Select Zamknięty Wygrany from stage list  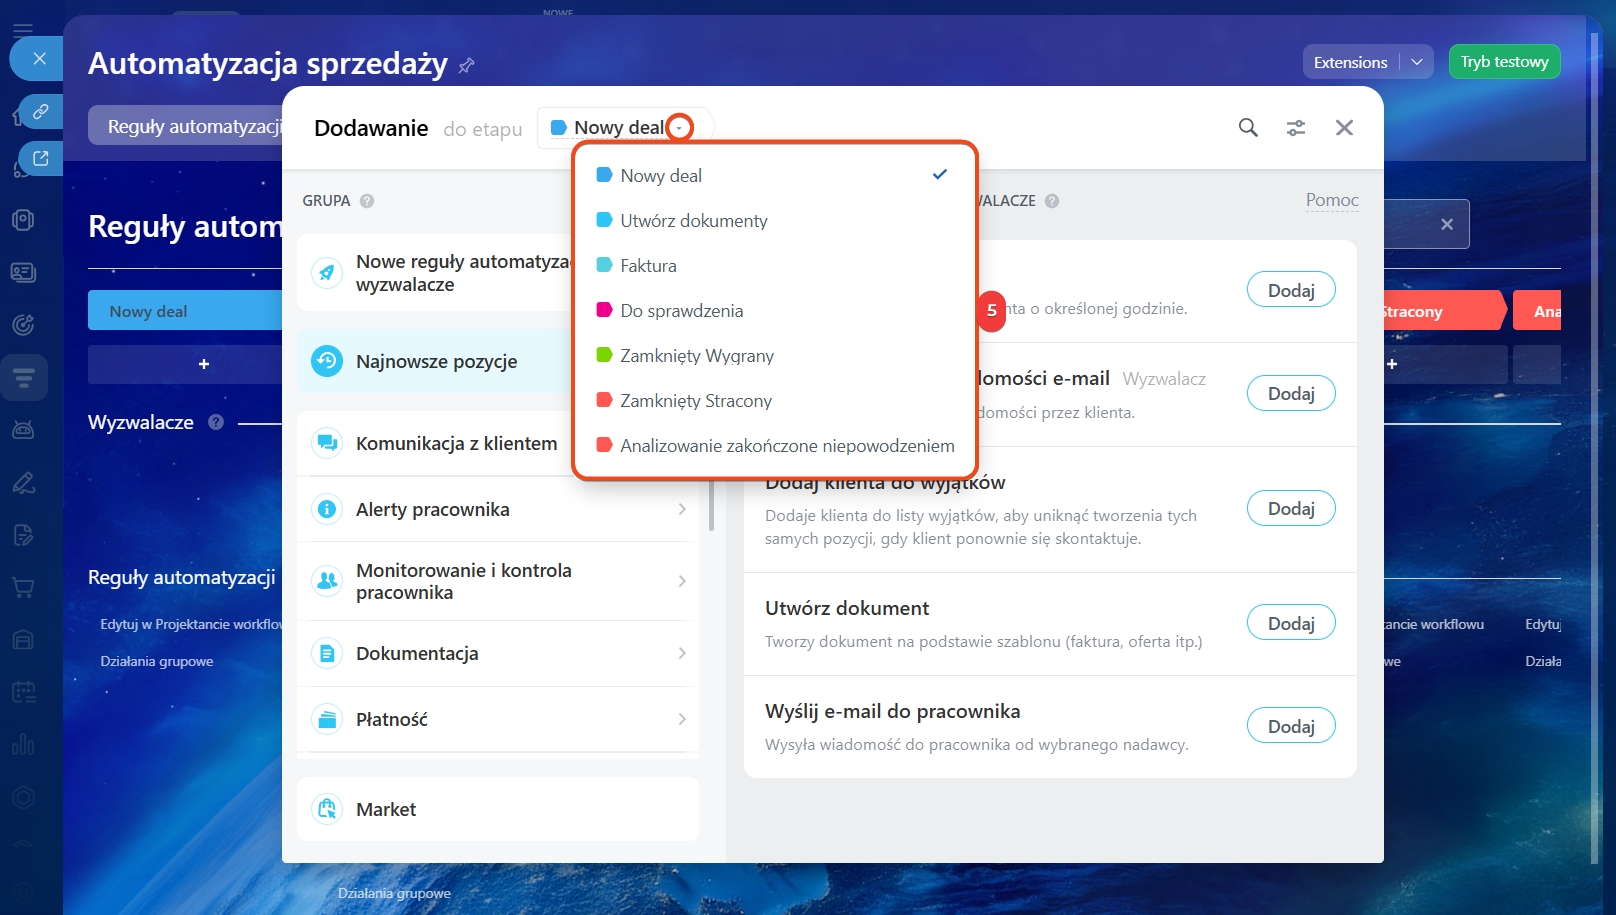pos(696,356)
